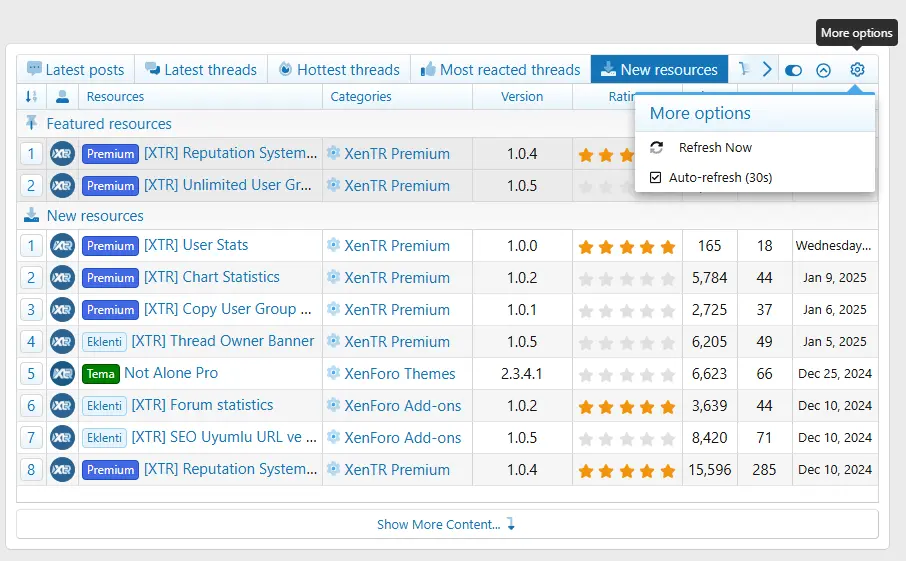The image size is (906, 561).
Task: Click the Dec 25, 2024 date cell
Action: 835,374
